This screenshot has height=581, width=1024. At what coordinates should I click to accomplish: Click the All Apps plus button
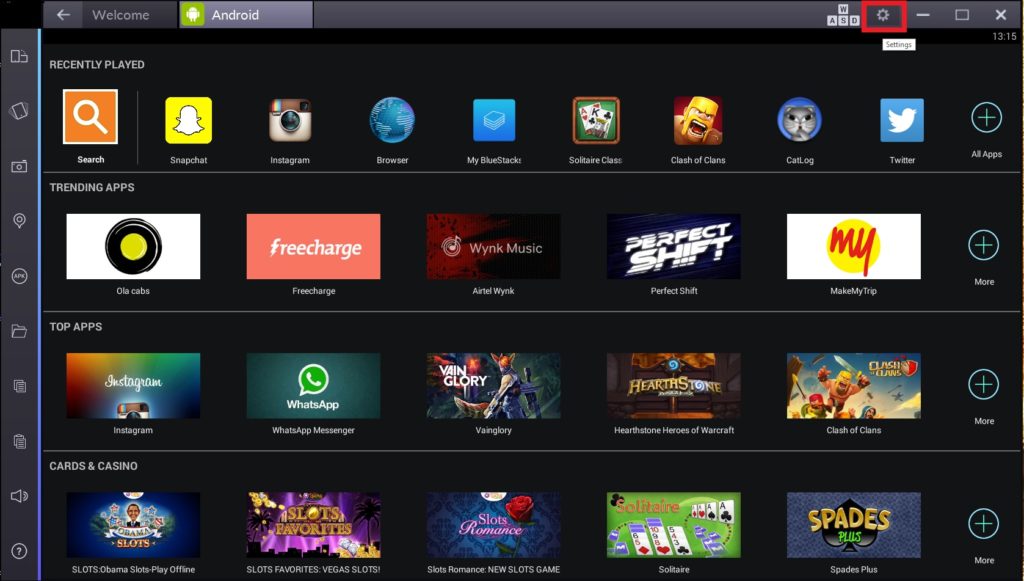986,118
